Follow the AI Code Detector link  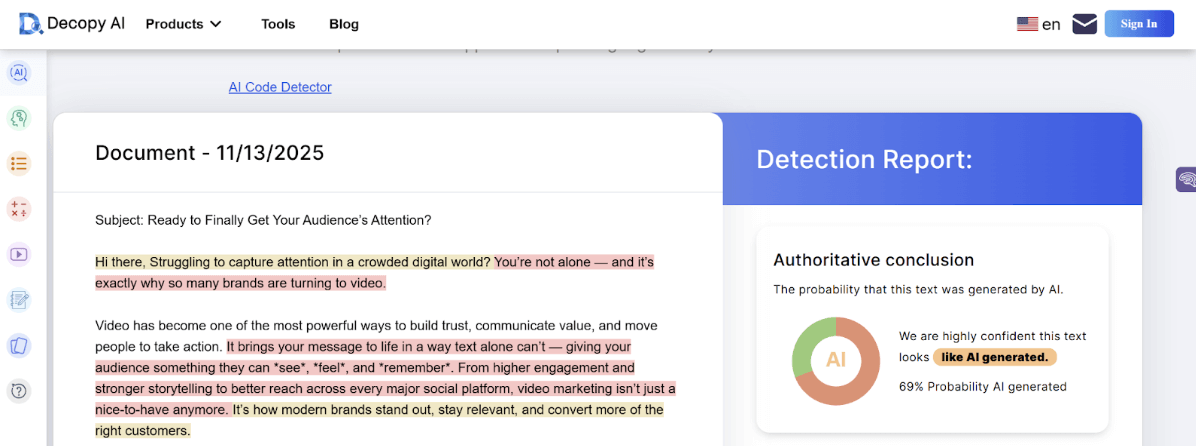click(280, 87)
